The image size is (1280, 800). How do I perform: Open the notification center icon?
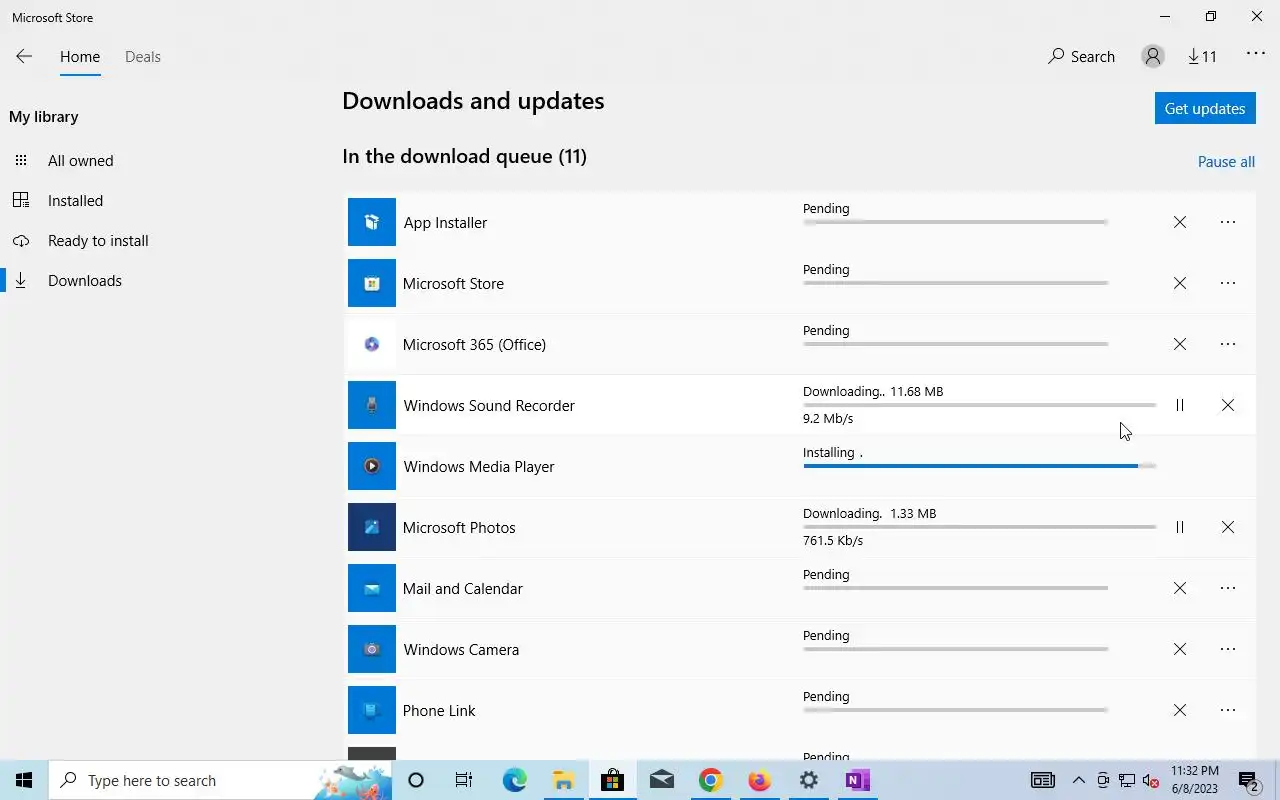point(1248,780)
